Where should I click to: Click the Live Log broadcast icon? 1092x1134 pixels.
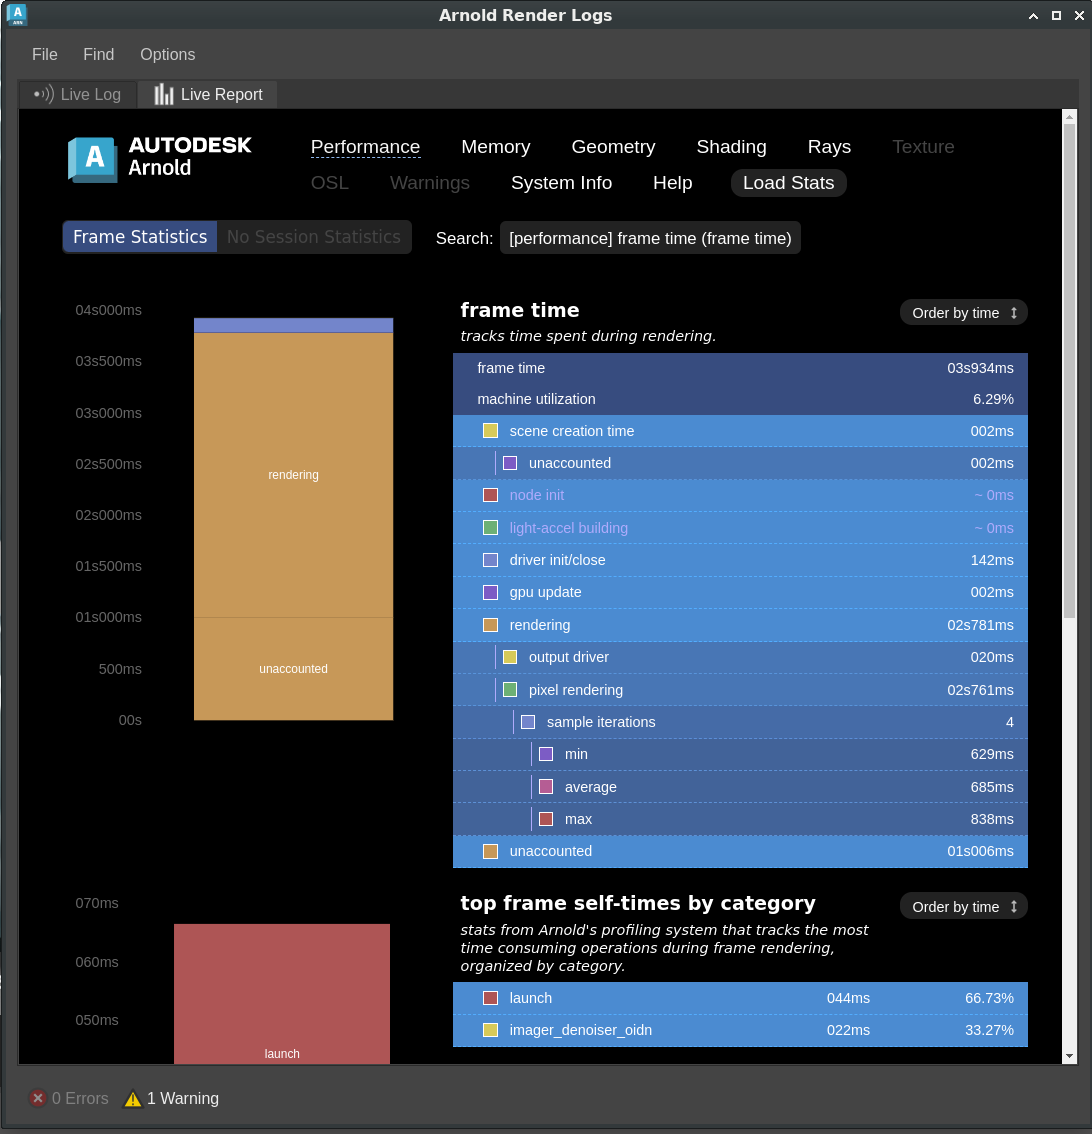44,94
